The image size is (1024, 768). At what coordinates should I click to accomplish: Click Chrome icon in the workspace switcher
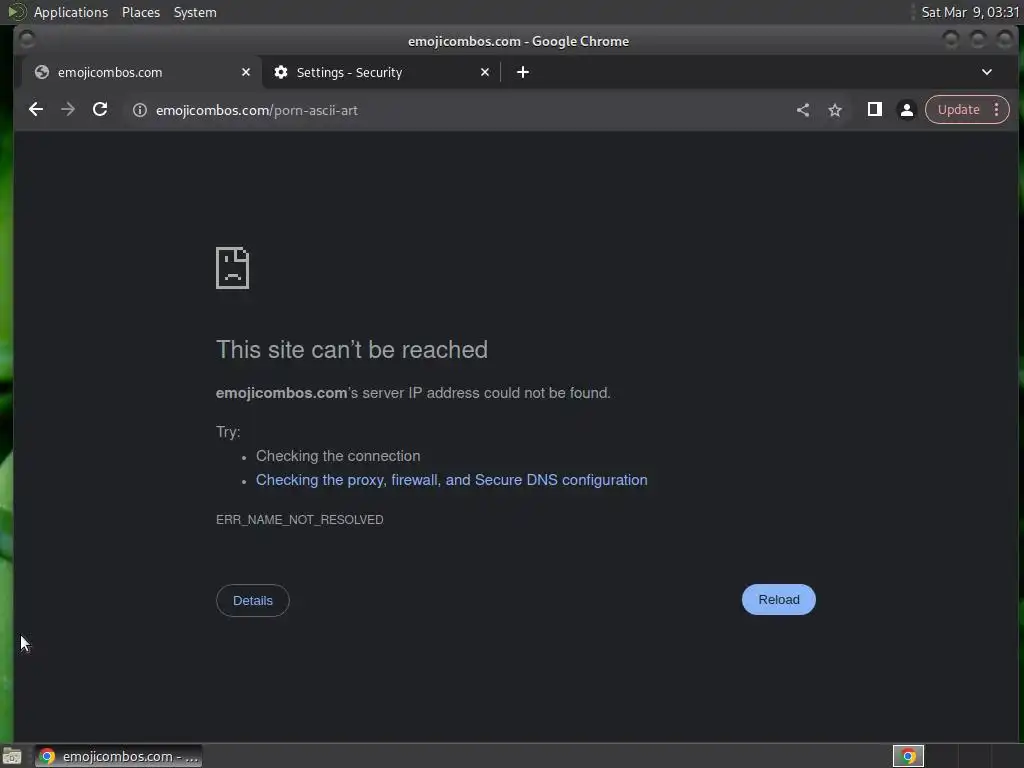pyautogui.click(x=908, y=756)
